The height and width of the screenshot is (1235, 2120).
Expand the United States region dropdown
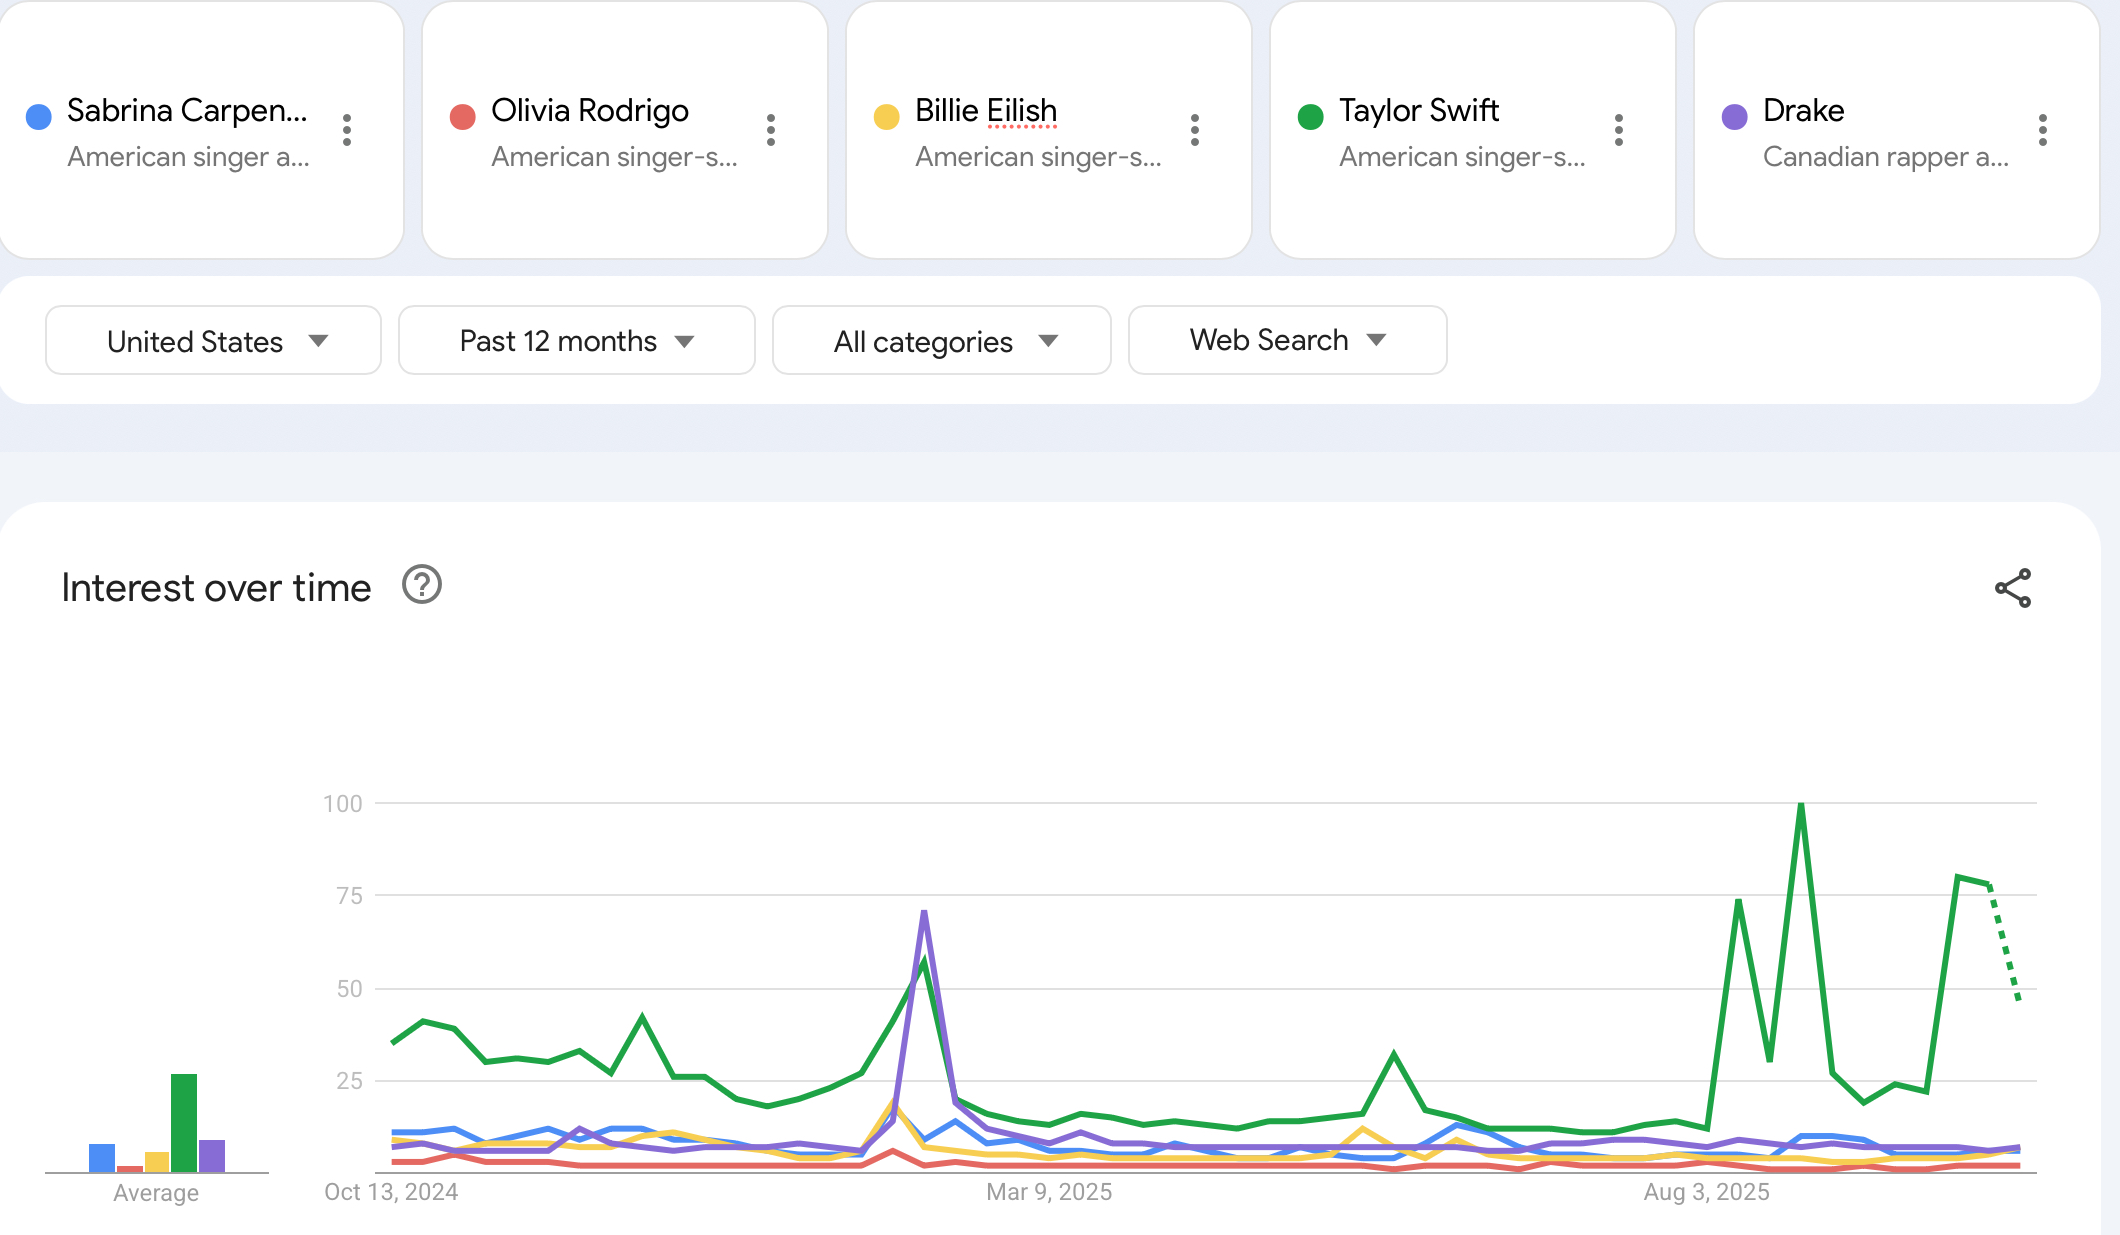point(213,341)
